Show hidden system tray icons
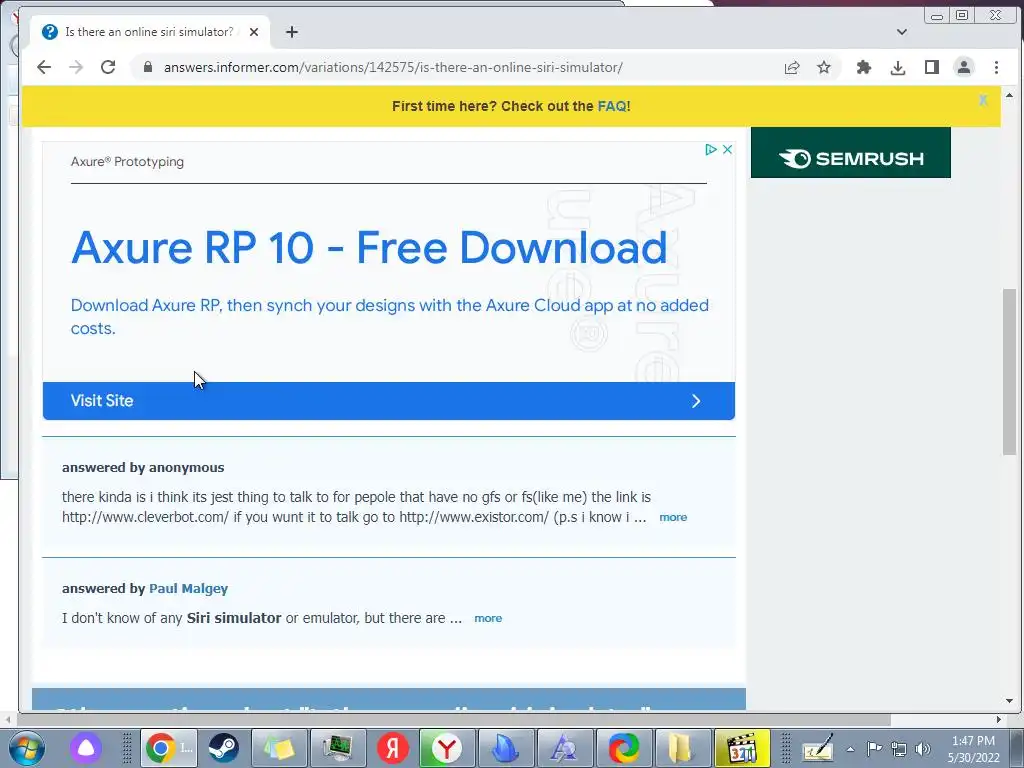This screenshot has height=768, width=1024. click(x=850, y=749)
